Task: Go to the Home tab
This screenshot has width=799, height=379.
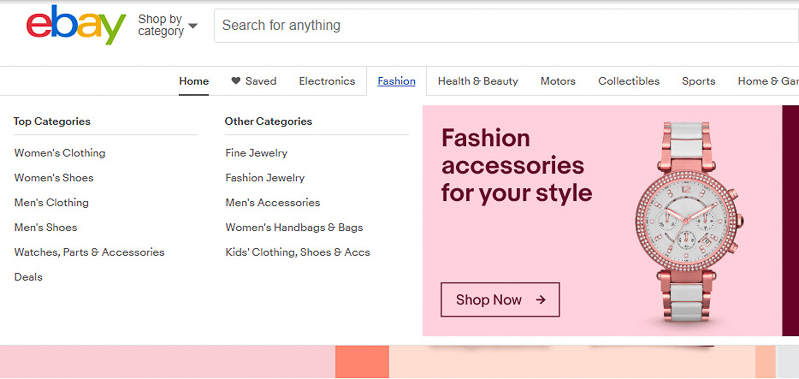Action: click(194, 81)
